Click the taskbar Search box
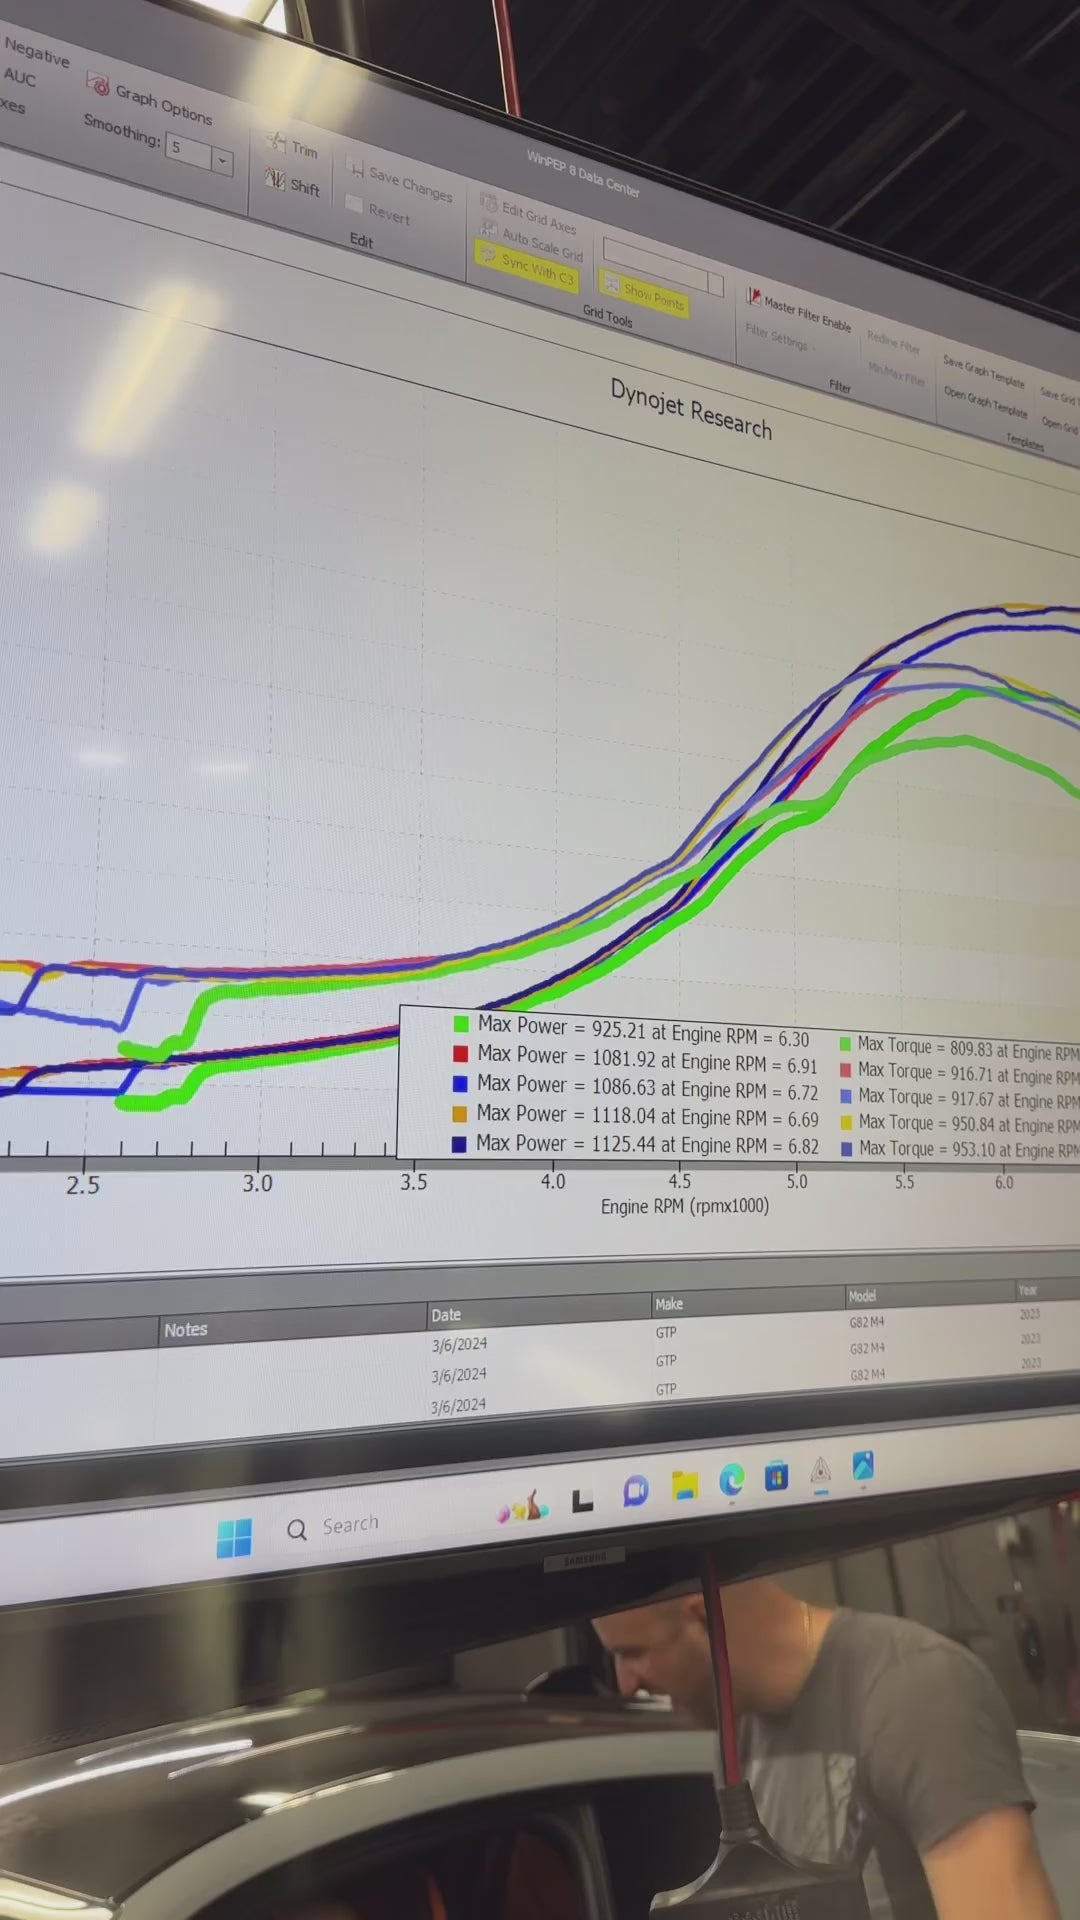This screenshot has width=1080, height=1920. [335, 1527]
